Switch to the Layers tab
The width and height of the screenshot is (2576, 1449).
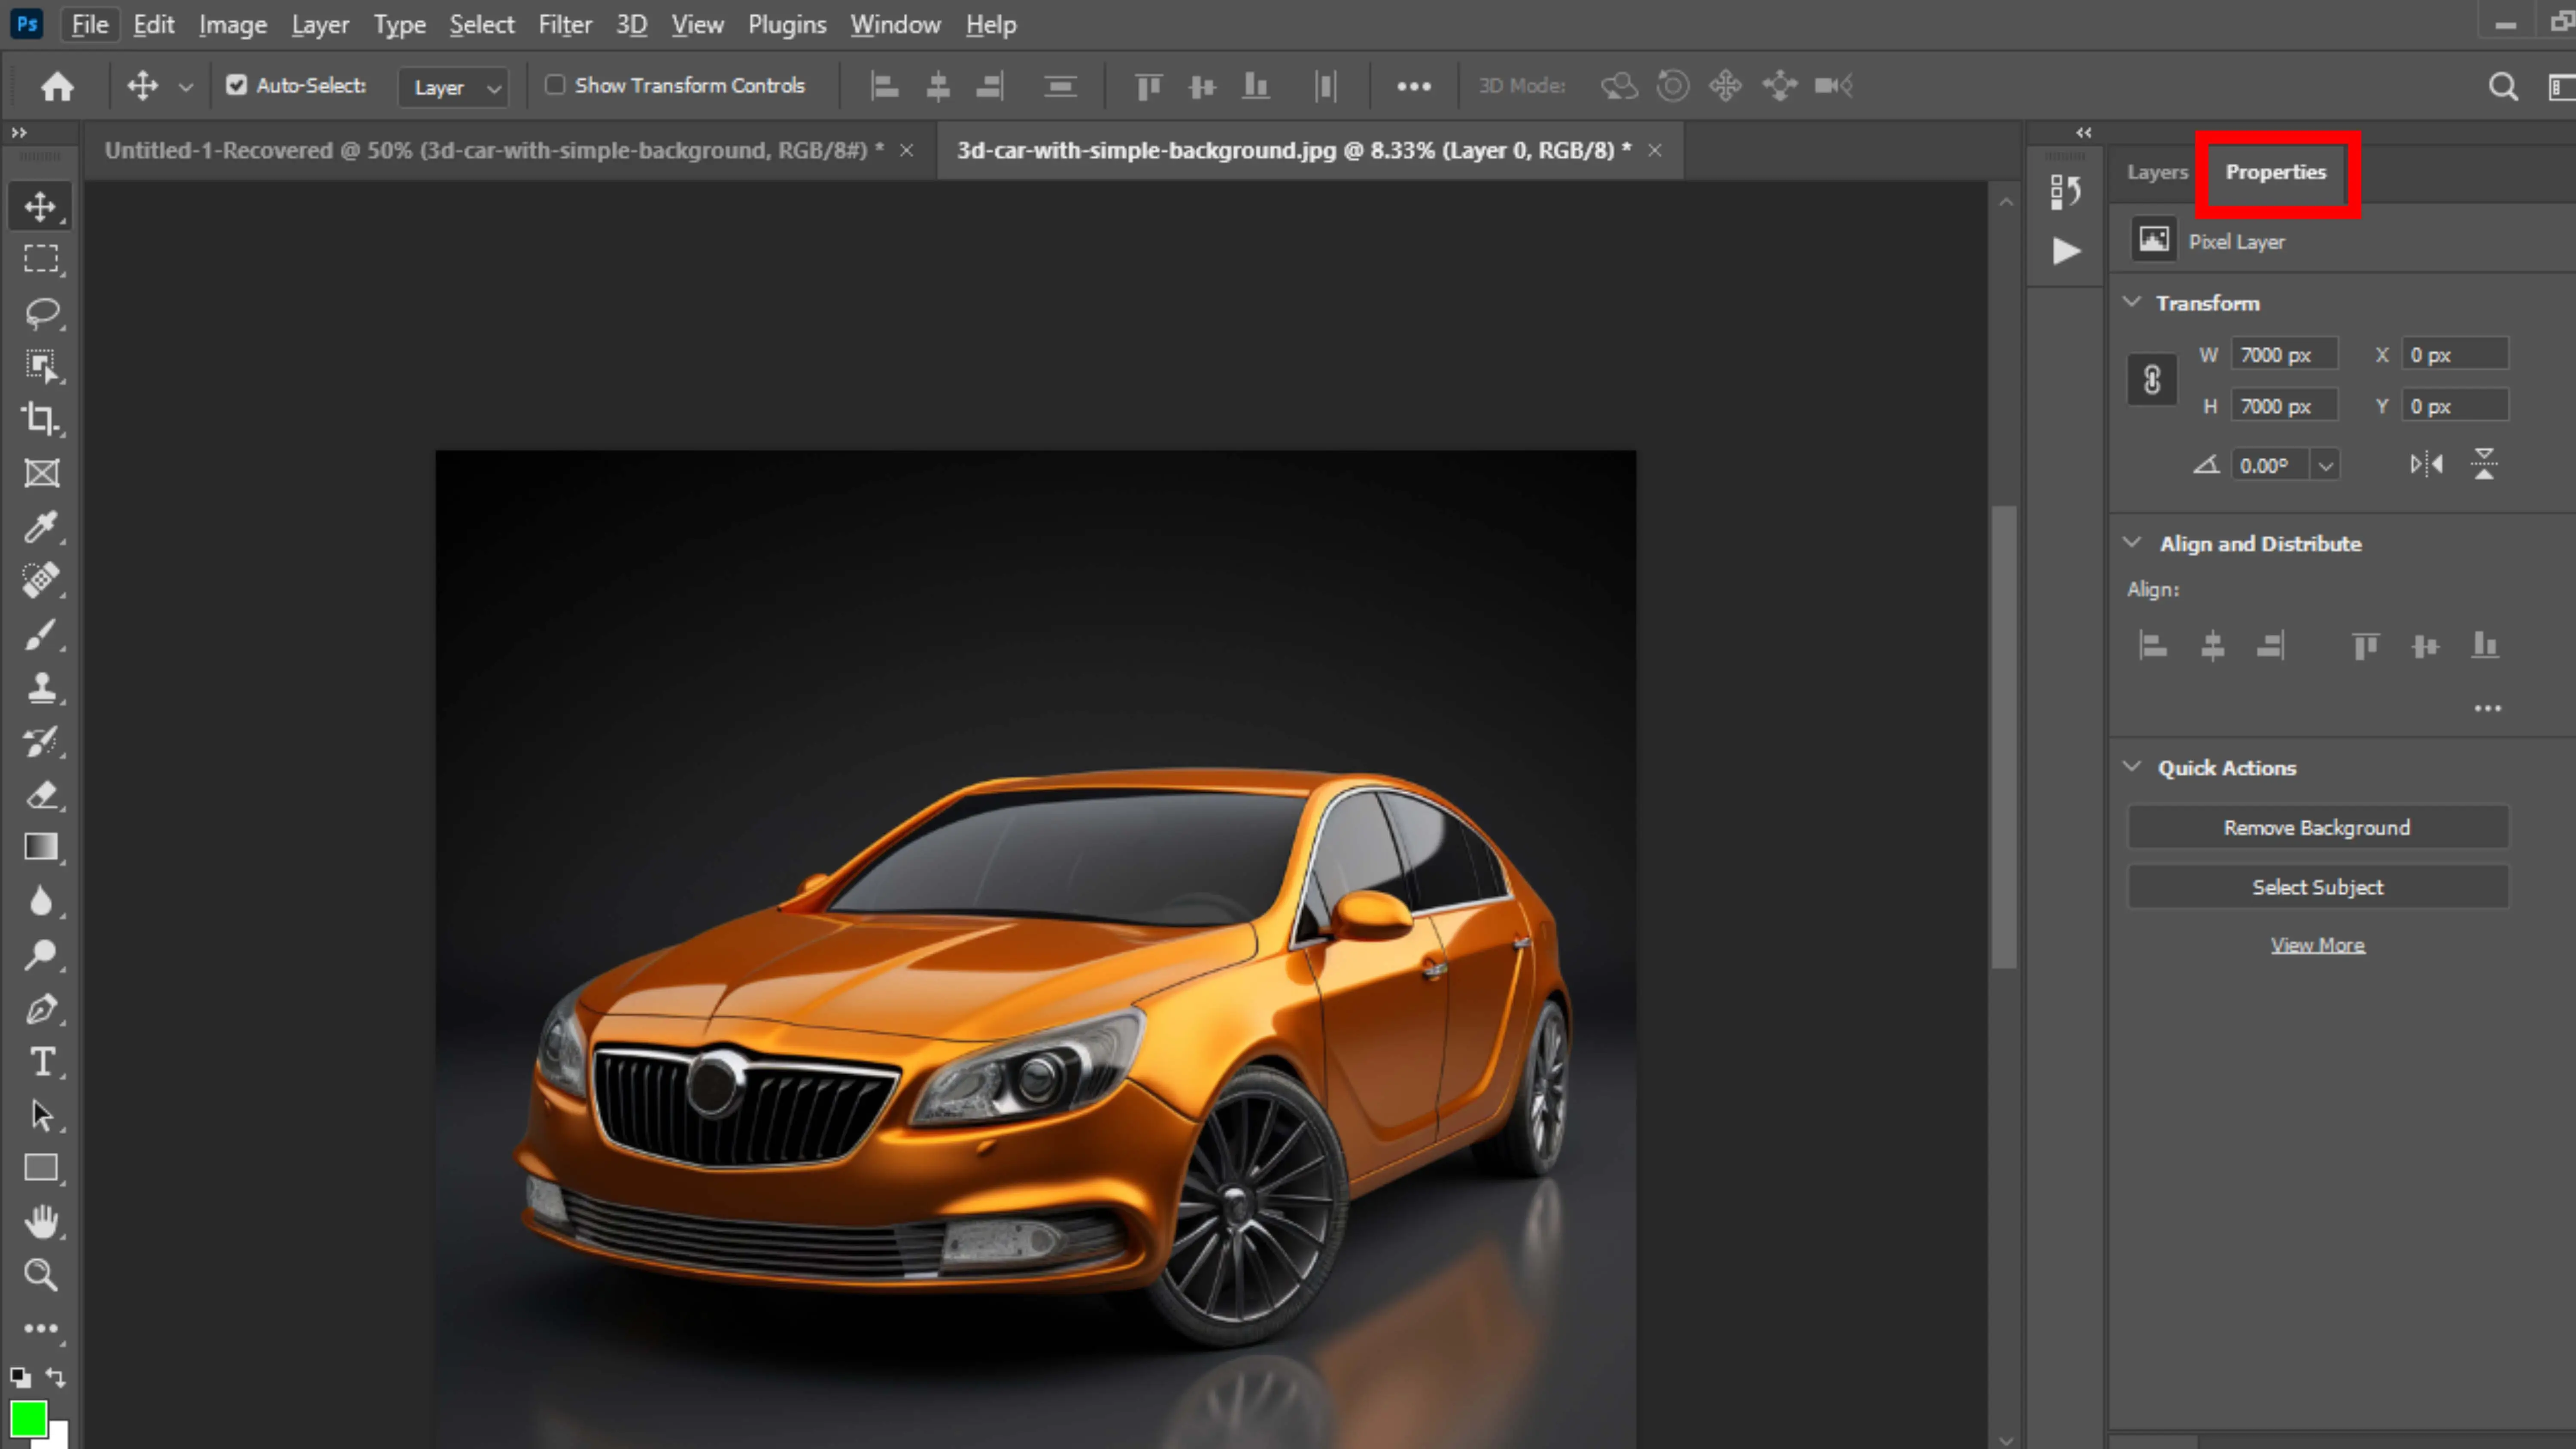2157,172
